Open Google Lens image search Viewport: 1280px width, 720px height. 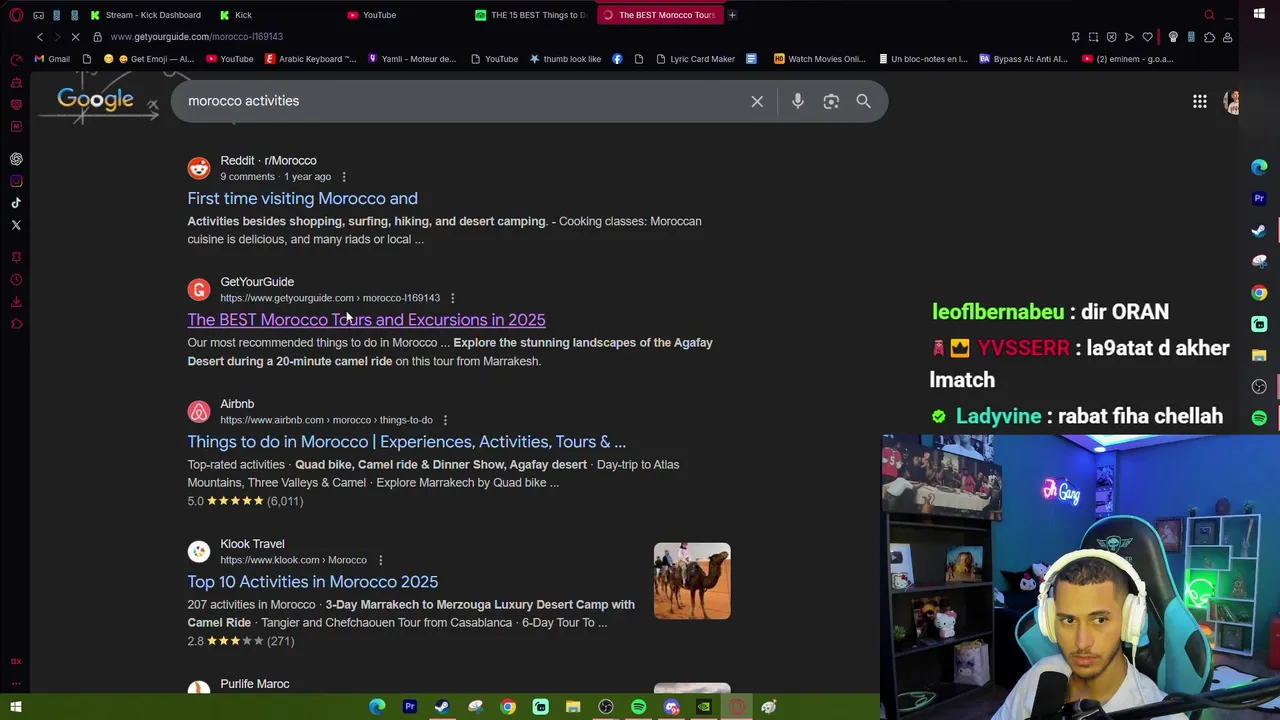[x=831, y=101]
